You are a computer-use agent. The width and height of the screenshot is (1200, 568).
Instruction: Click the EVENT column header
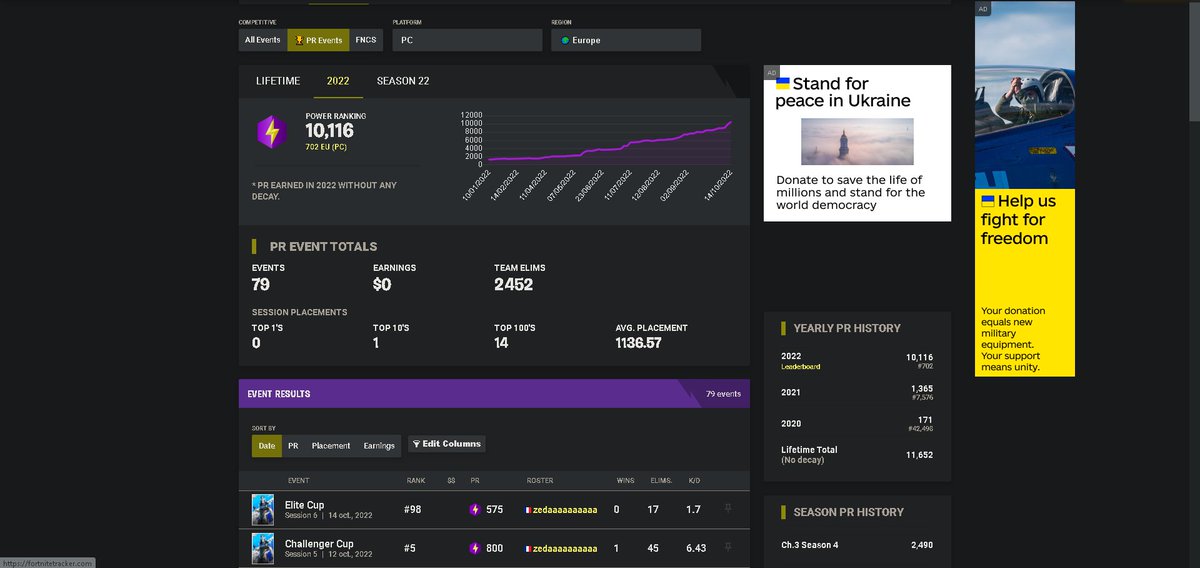[x=298, y=481]
